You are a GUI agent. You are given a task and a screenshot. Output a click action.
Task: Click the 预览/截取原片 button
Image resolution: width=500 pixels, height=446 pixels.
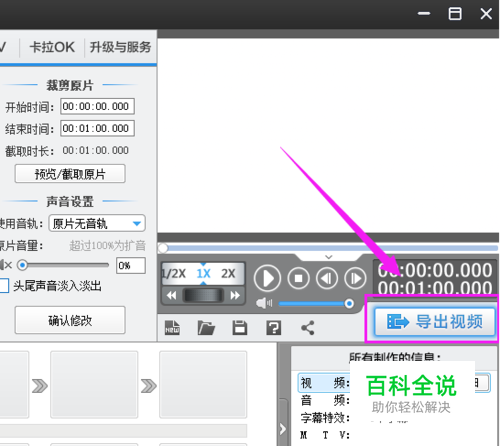(70, 174)
